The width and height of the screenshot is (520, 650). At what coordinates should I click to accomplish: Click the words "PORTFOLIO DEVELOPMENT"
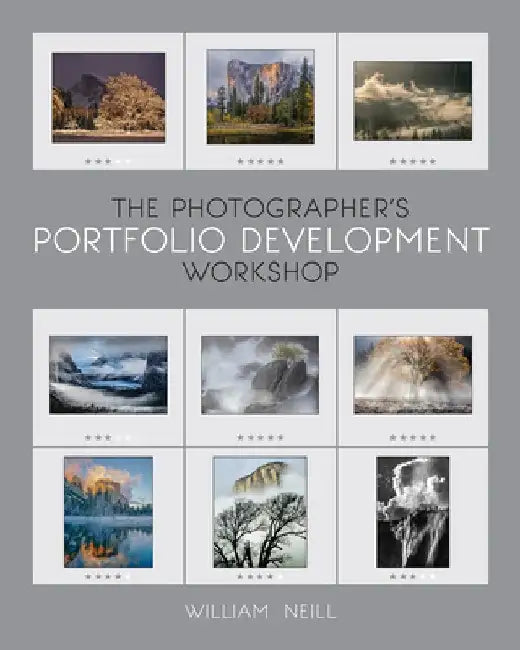tap(262, 240)
